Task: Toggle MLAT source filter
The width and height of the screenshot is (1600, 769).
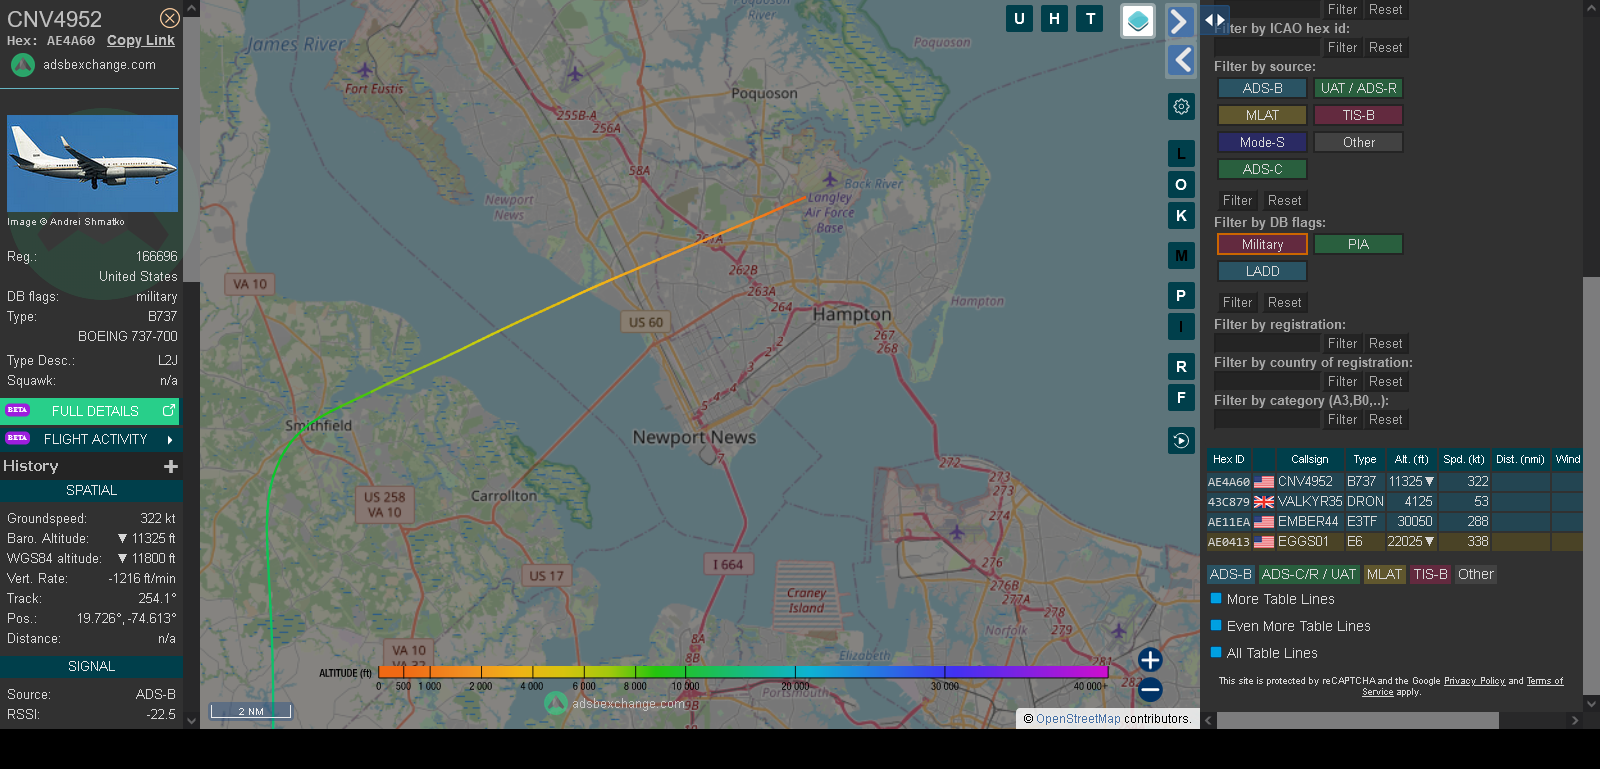Action: [1262, 115]
